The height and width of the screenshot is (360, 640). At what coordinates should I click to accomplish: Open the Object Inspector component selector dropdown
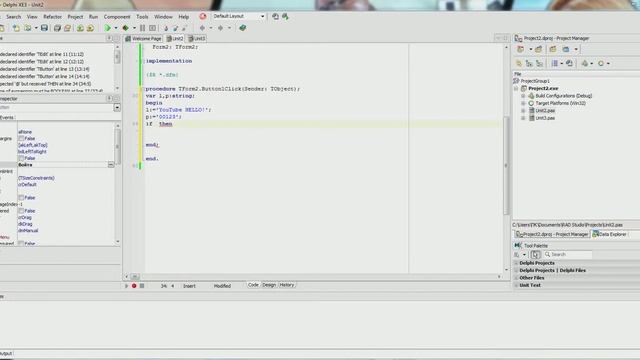pyautogui.click(x=117, y=107)
